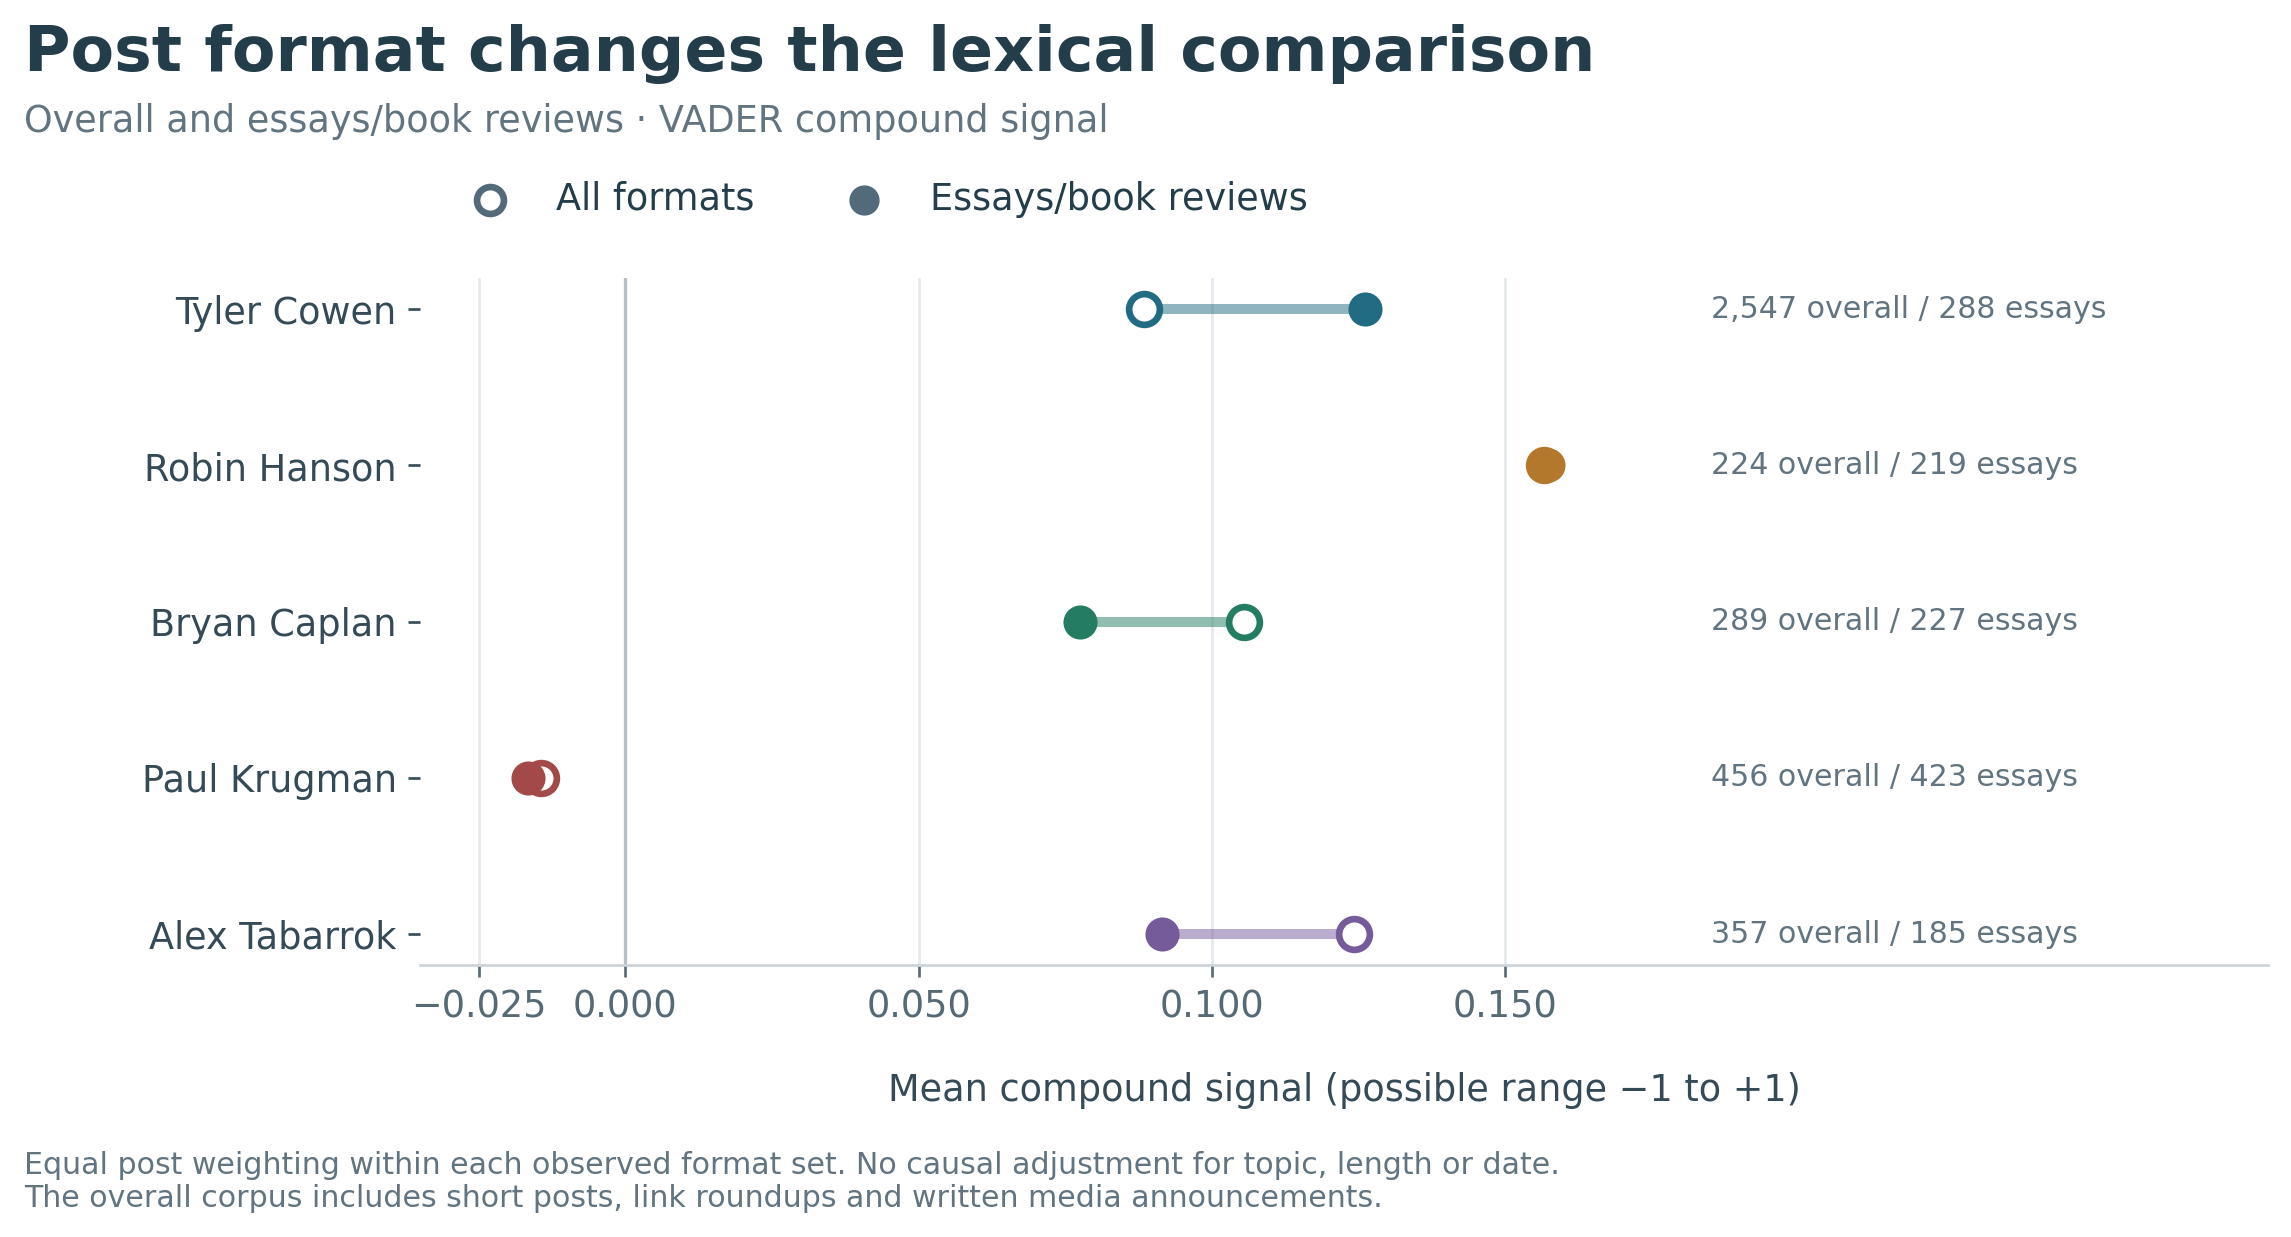
Task: Click the 0.000 x-axis tick label
Action: coord(625,1005)
